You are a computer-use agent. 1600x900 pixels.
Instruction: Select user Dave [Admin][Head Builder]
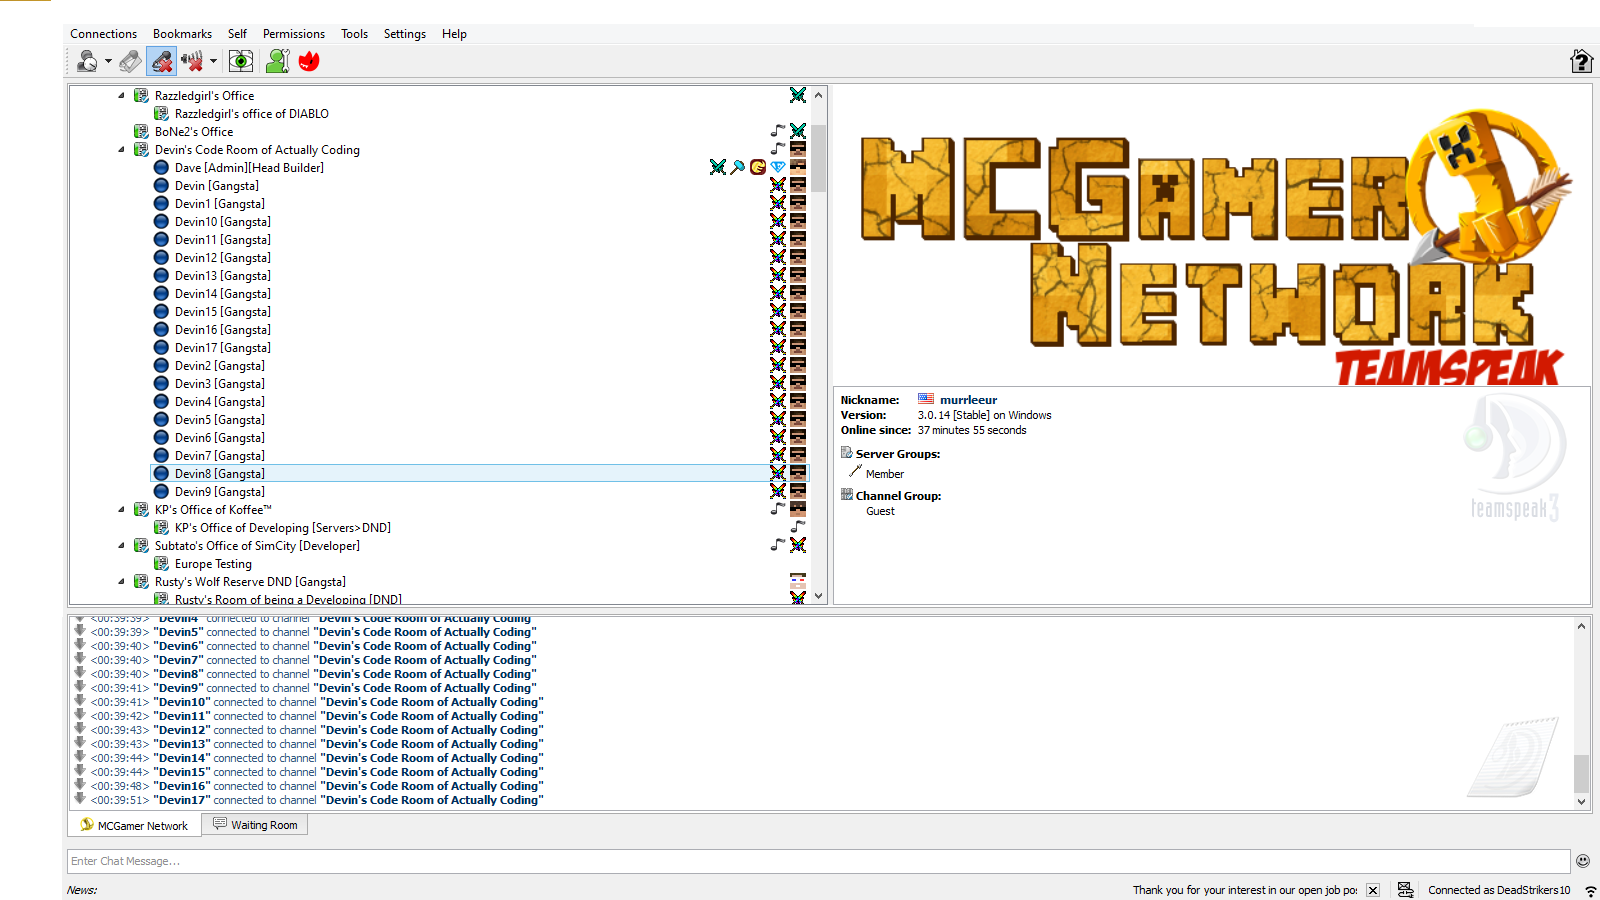coord(249,168)
